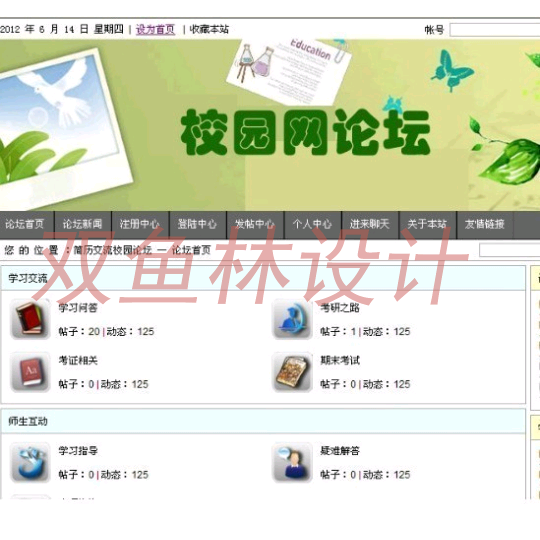Click 动态：125 under 疑难解答
540x540 pixels.
[387, 475]
